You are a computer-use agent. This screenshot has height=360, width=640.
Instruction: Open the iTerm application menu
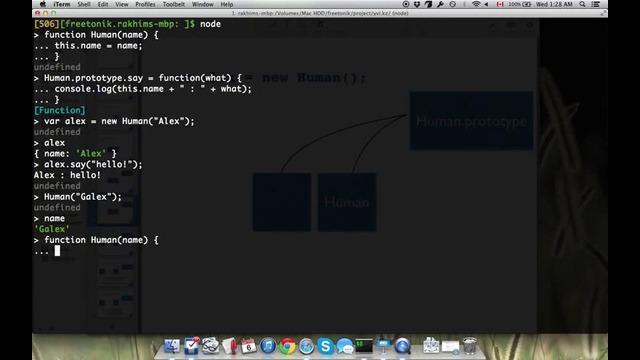point(62,4)
